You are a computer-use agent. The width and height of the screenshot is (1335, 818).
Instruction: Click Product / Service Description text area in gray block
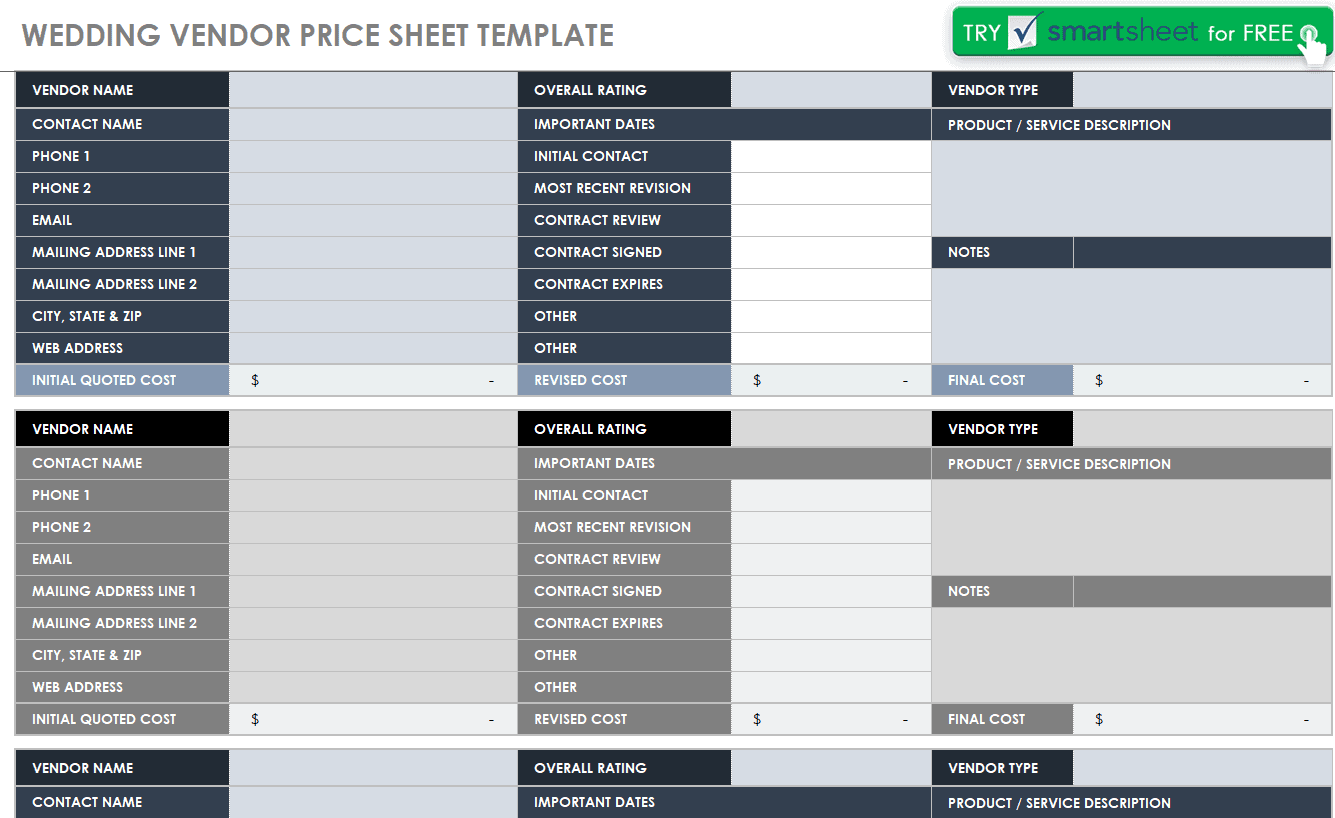(1132, 527)
